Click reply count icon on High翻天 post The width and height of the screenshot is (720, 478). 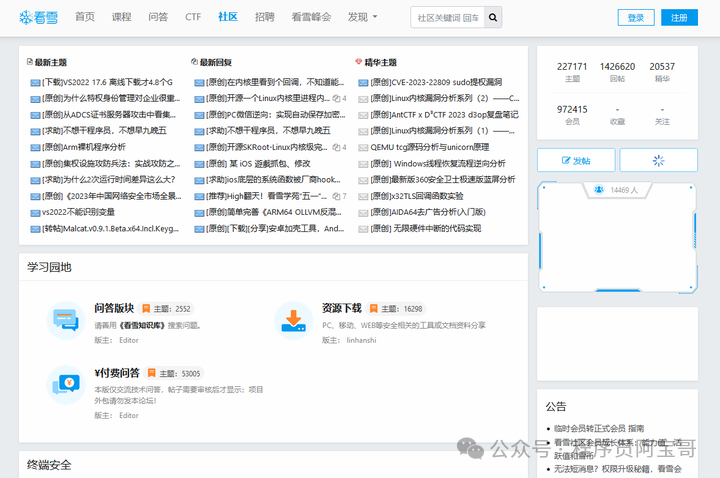click(337, 197)
